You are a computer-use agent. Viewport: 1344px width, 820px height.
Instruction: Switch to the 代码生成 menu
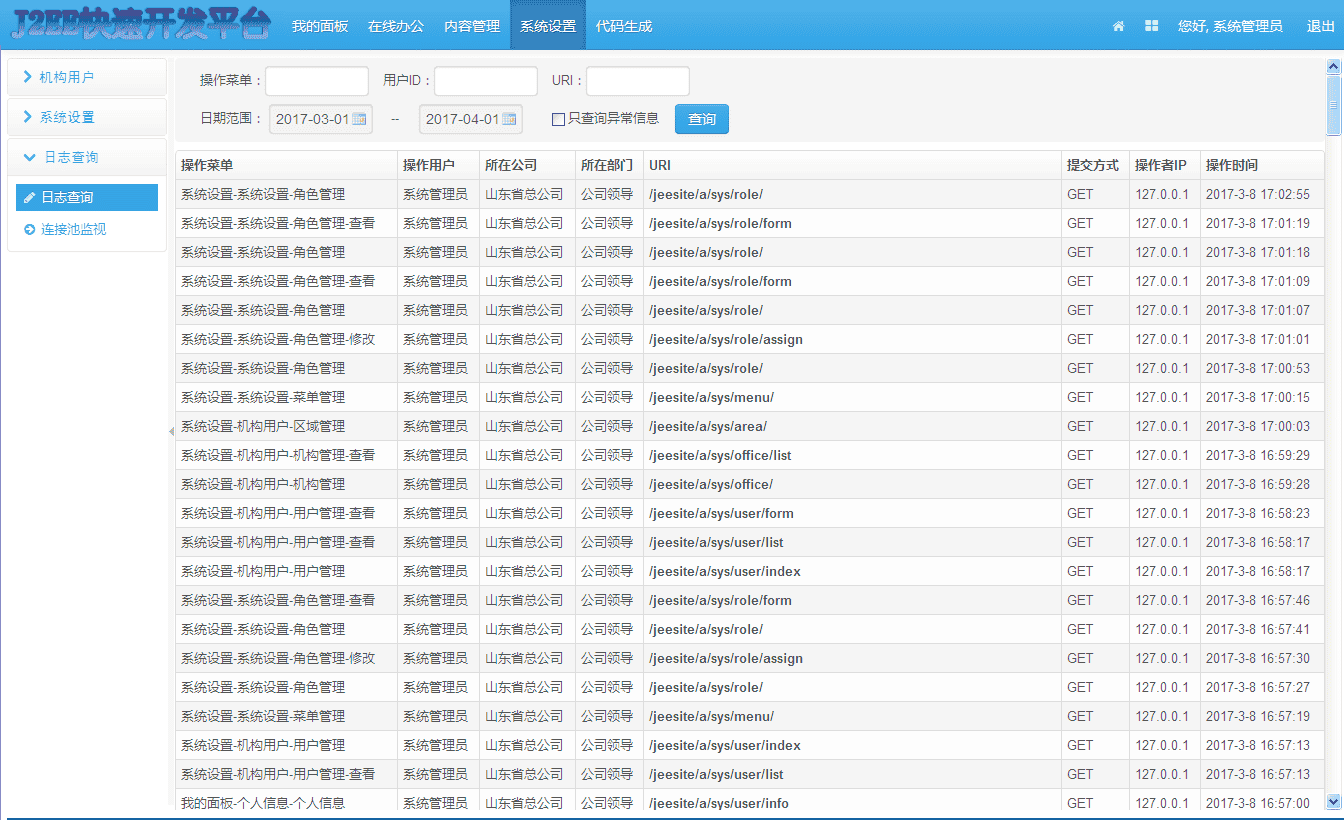(624, 26)
